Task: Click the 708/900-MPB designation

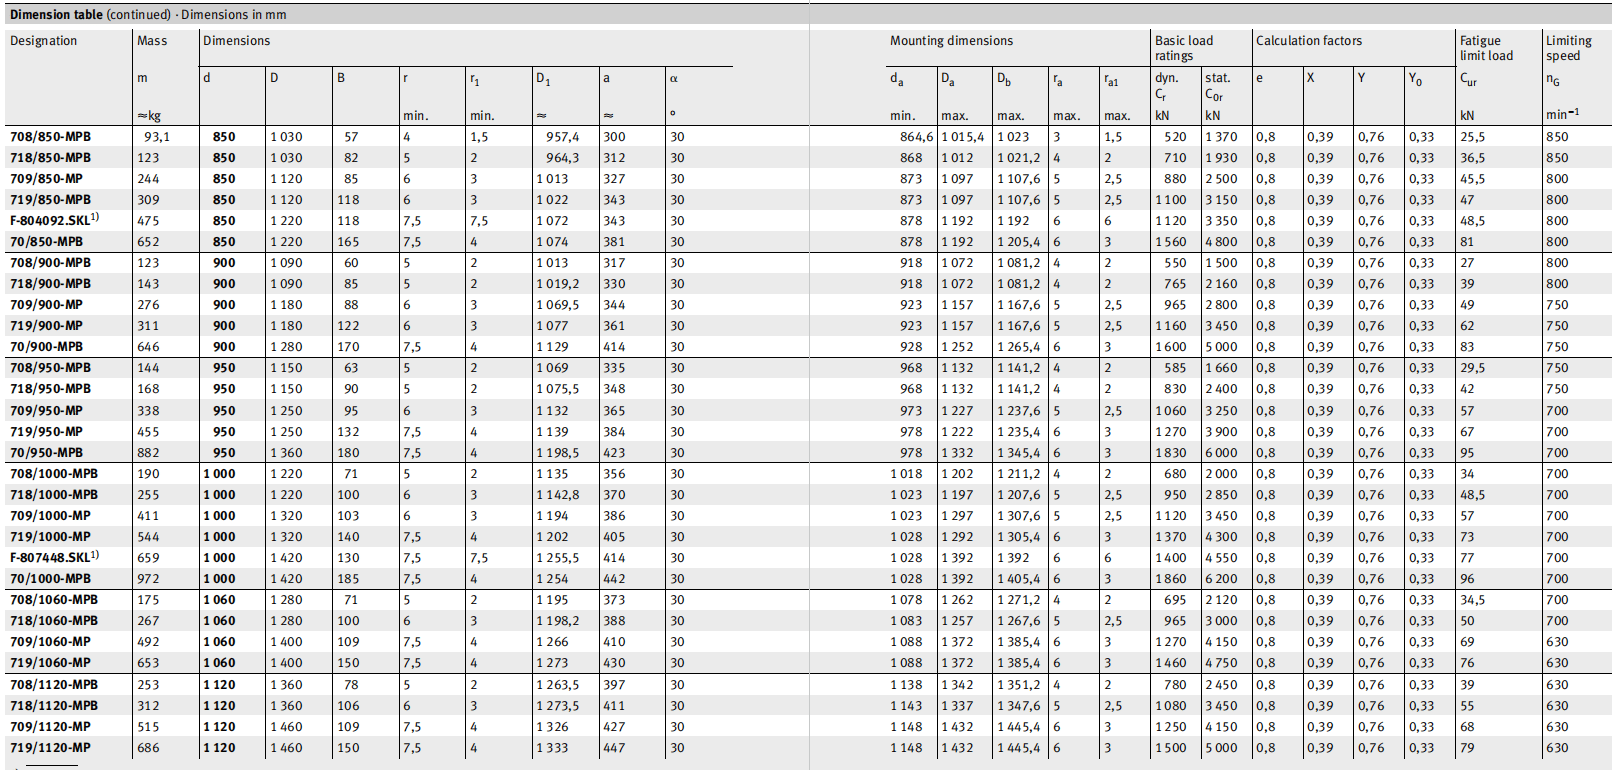Action: [x=50, y=263]
